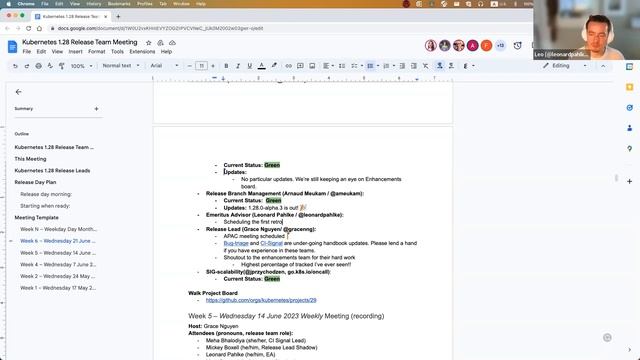Click the Paint format roller icon
This screenshot has height=360, width=640.
(62, 66)
